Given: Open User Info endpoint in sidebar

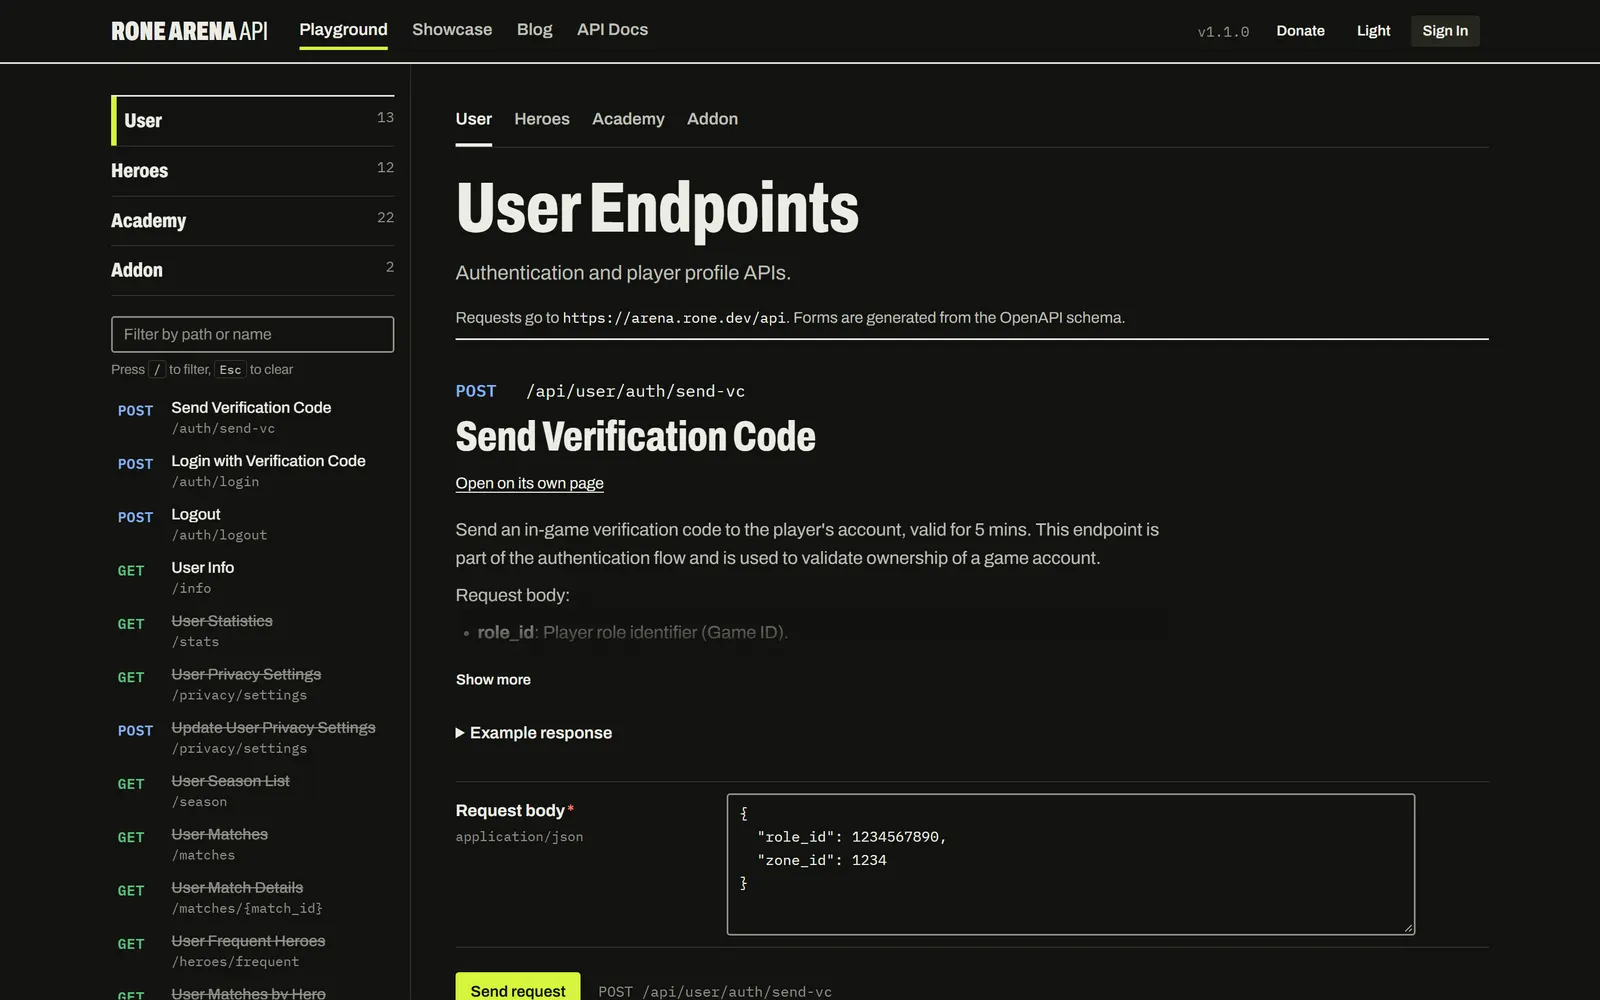Looking at the screenshot, I should 253,577.
